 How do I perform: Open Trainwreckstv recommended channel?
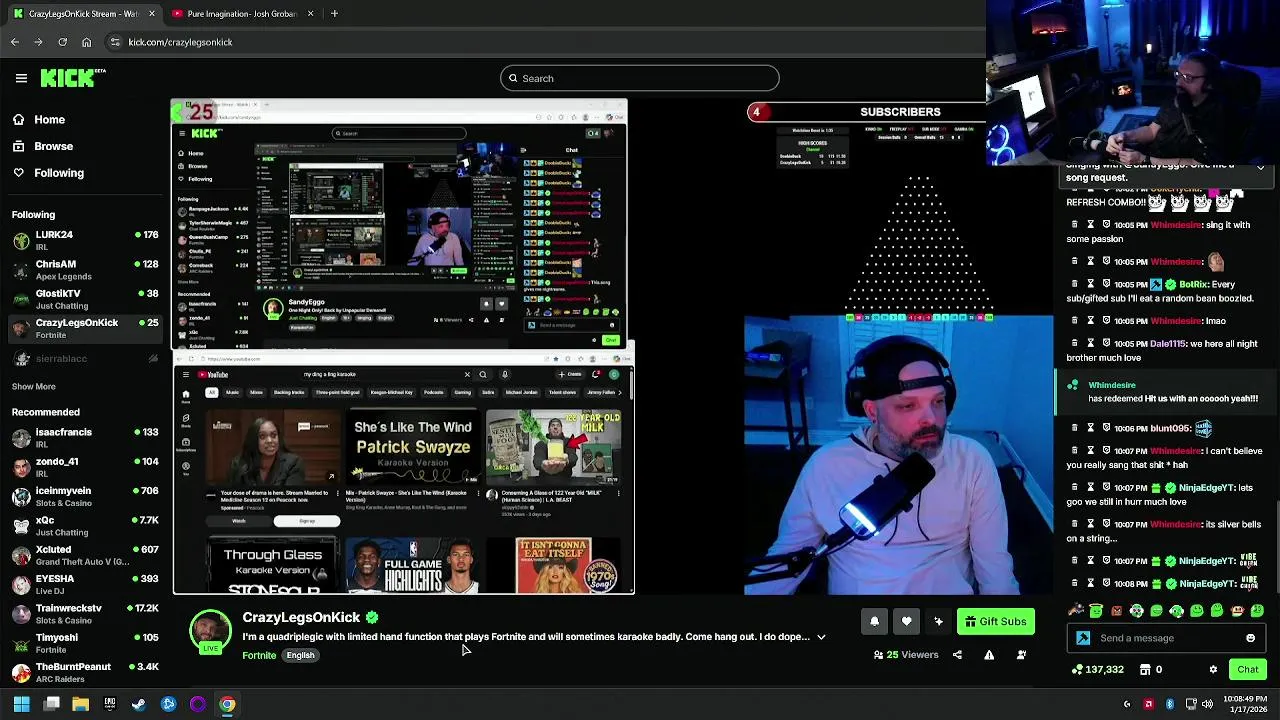[x=84, y=614]
